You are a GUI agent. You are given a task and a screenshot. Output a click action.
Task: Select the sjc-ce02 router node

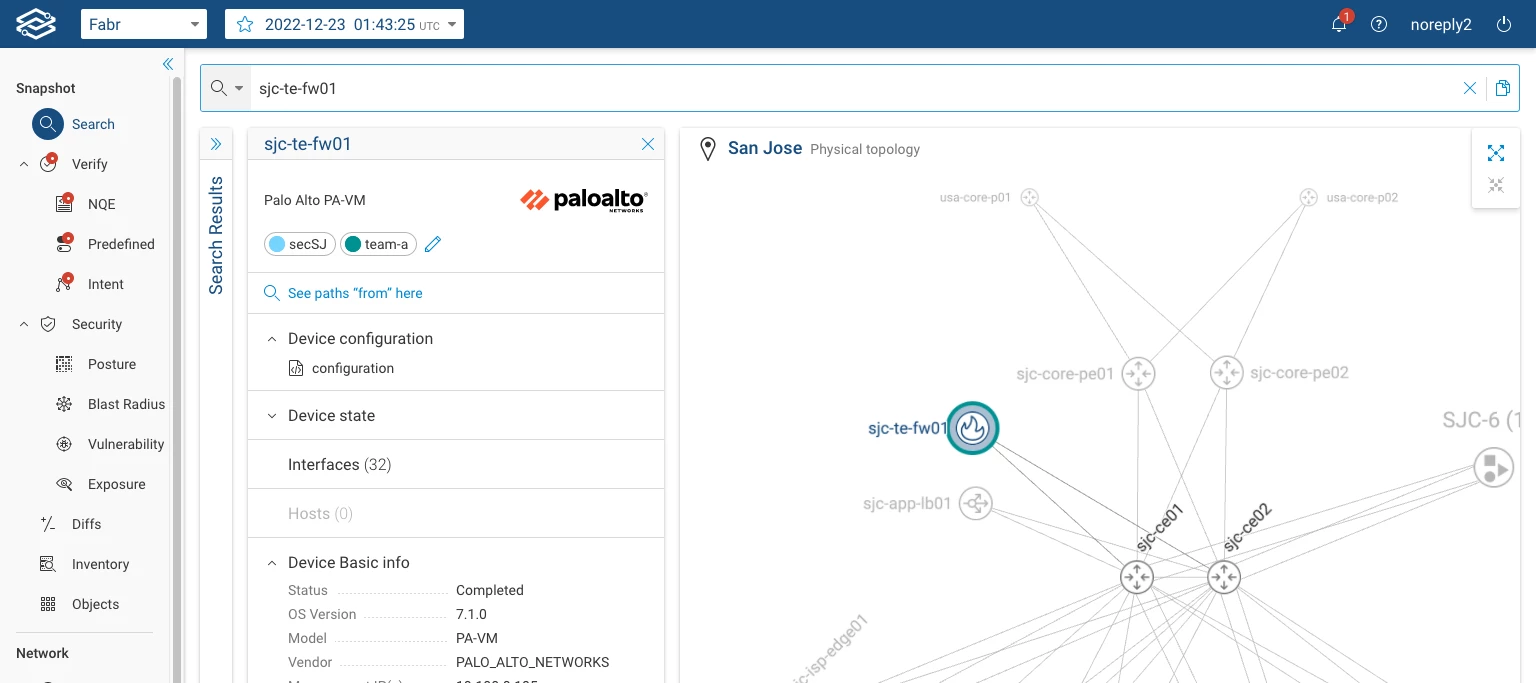(1224, 577)
